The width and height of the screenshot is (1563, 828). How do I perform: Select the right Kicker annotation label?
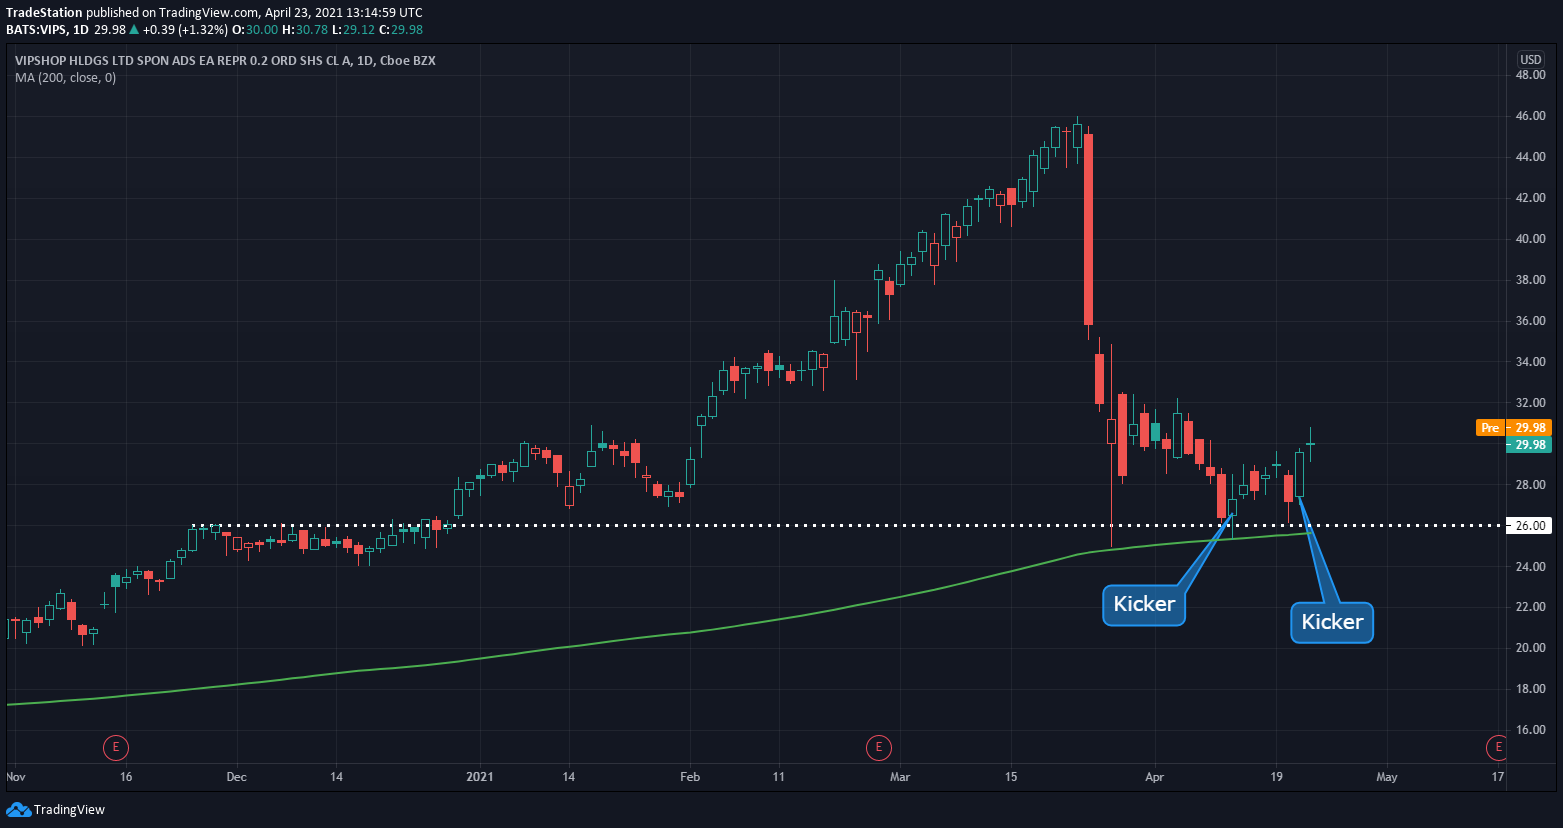click(x=1332, y=622)
